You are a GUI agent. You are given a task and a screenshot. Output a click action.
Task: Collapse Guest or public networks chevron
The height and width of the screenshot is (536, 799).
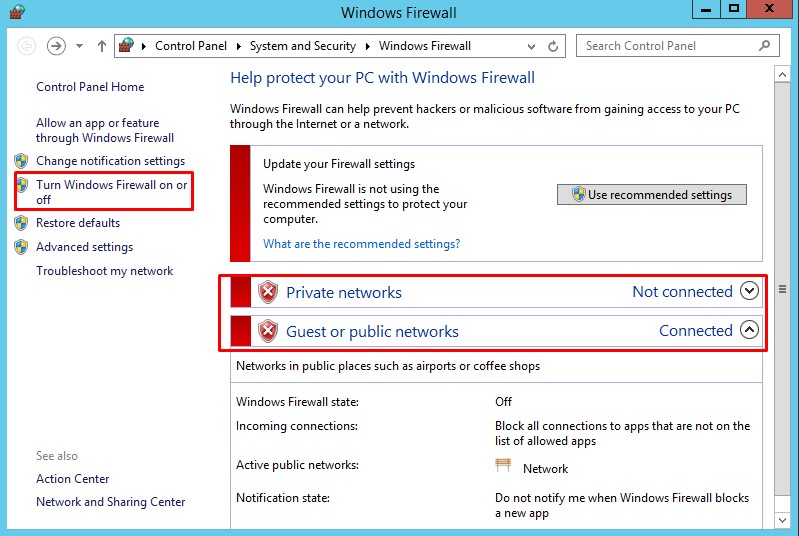pyautogui.click(x=749, y=330)
